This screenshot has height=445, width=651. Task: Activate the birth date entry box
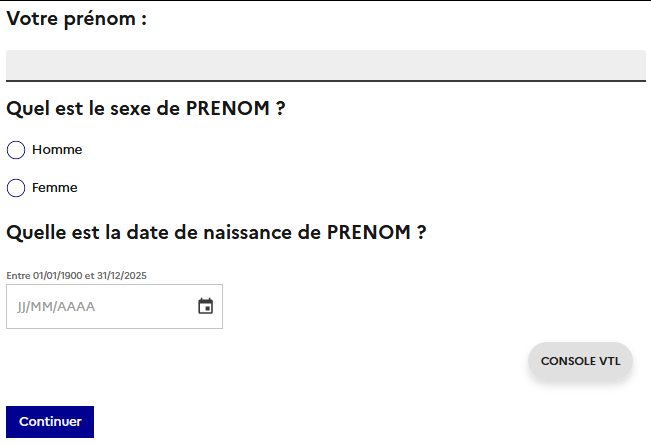coord(114,306)
